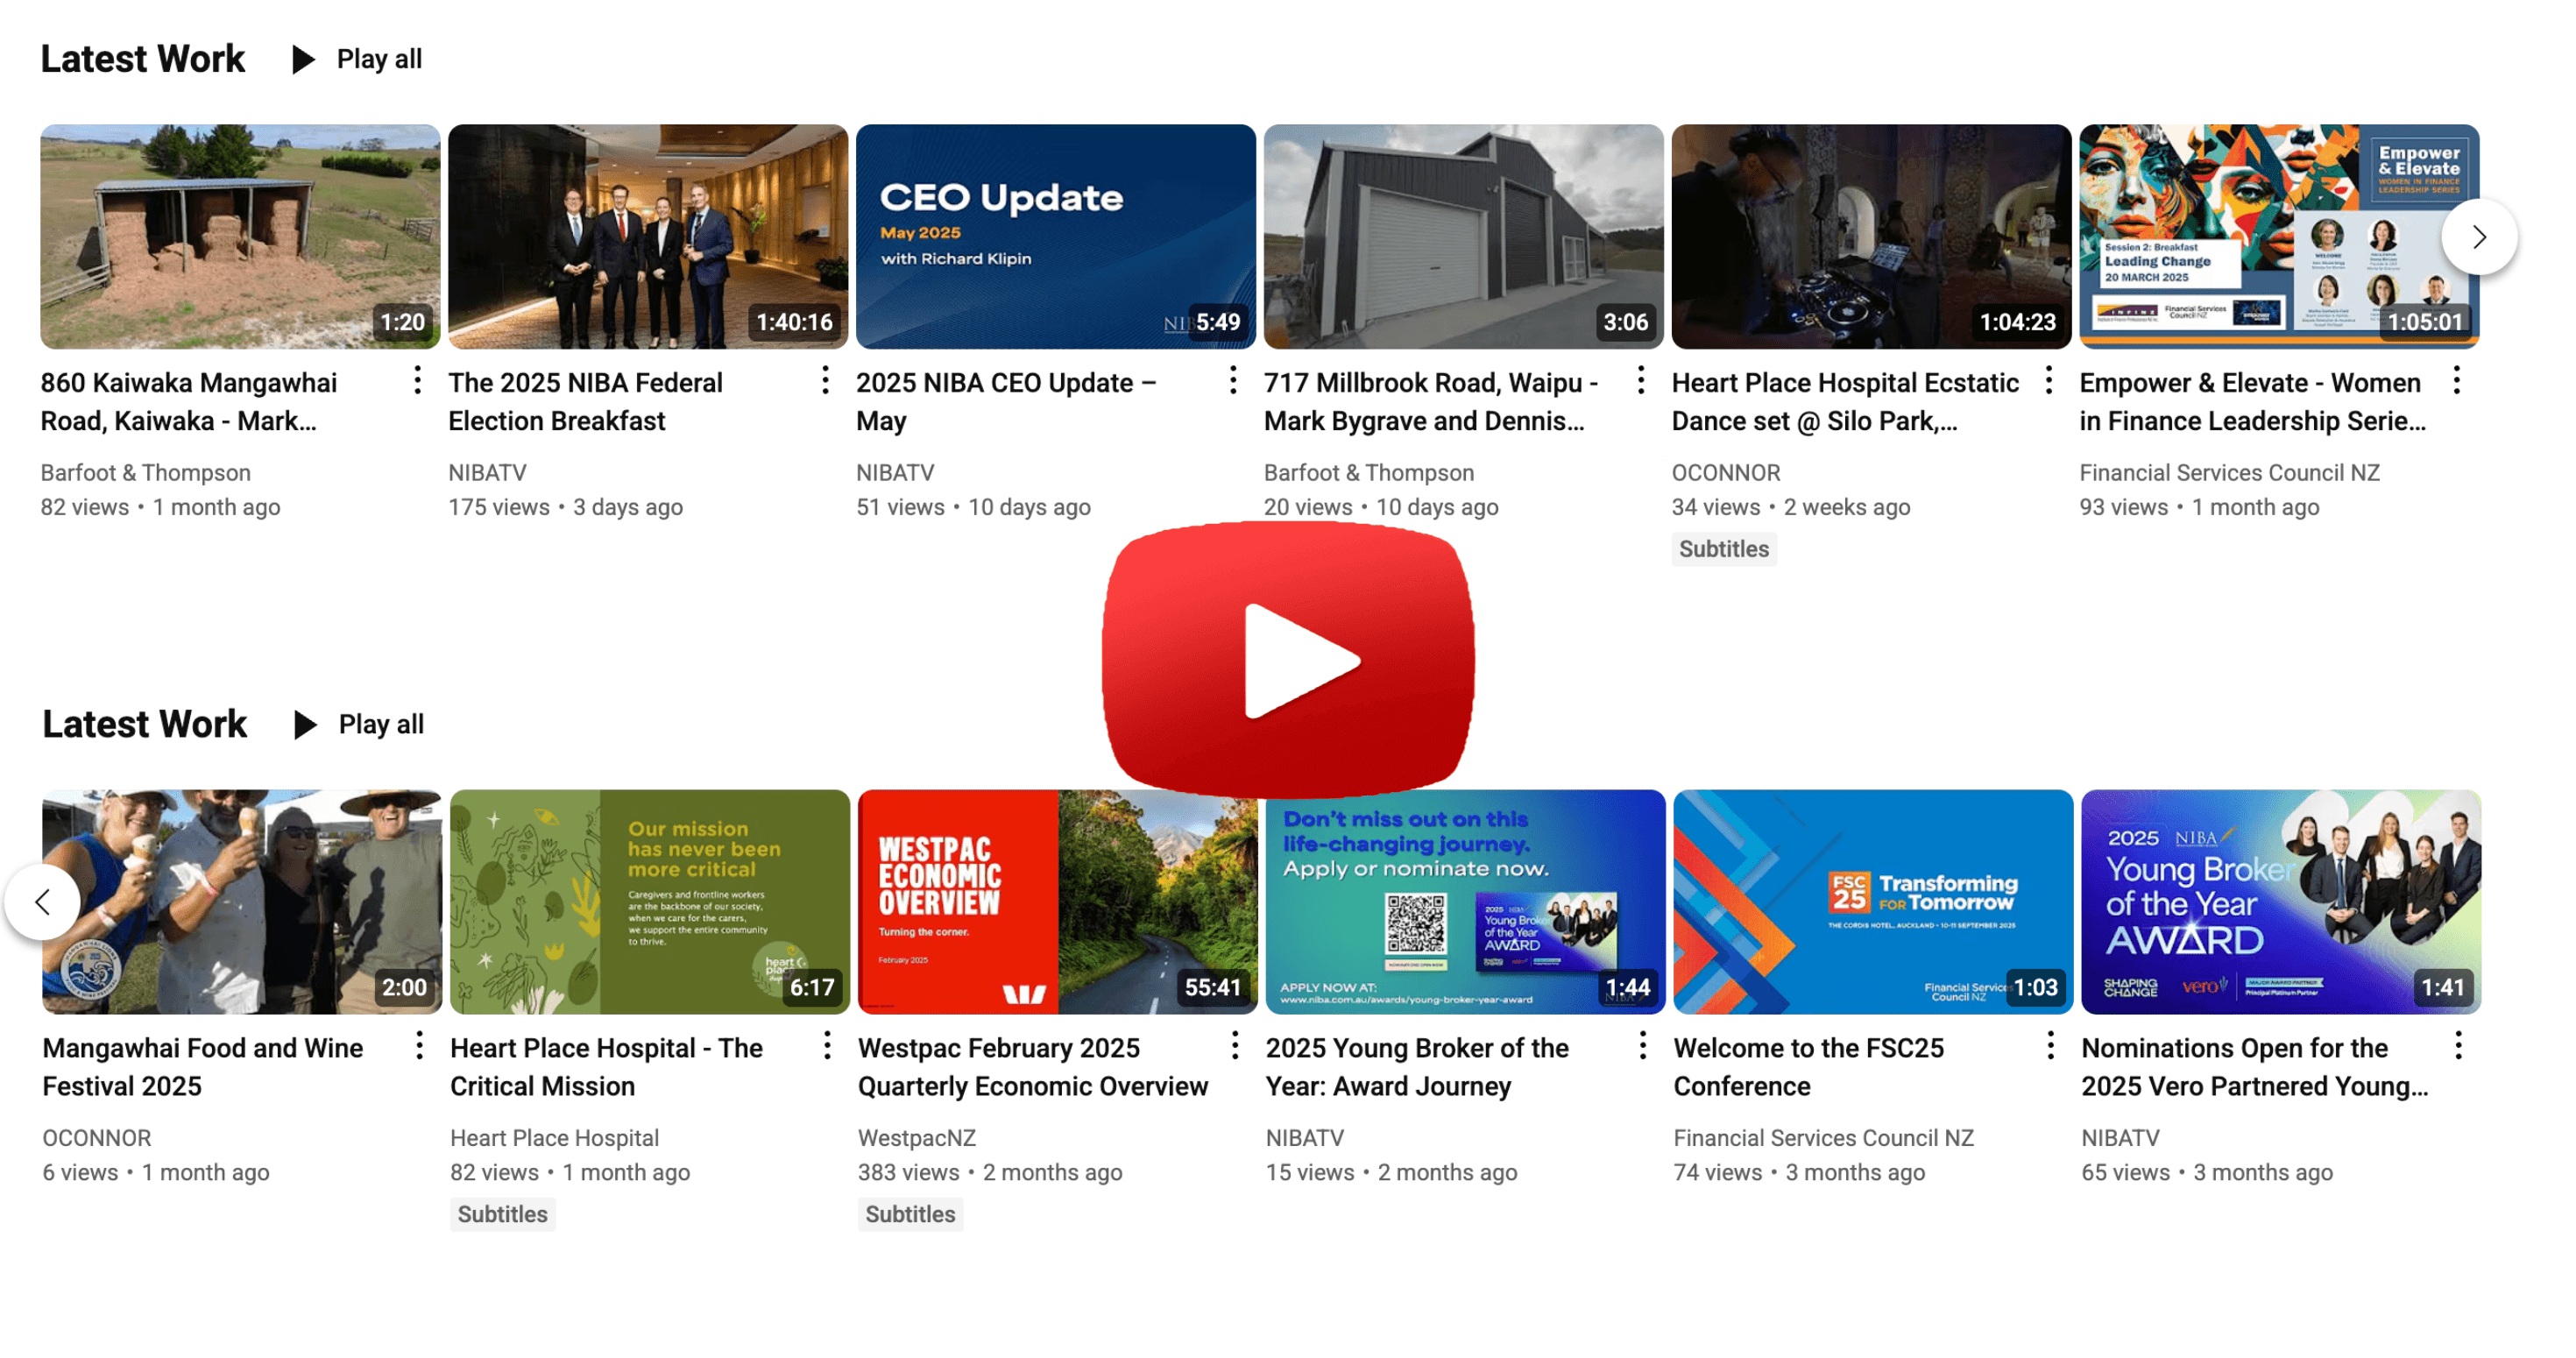Open three-dot menu for Mangawhai Food and Wine Festival

point(419,1045)
